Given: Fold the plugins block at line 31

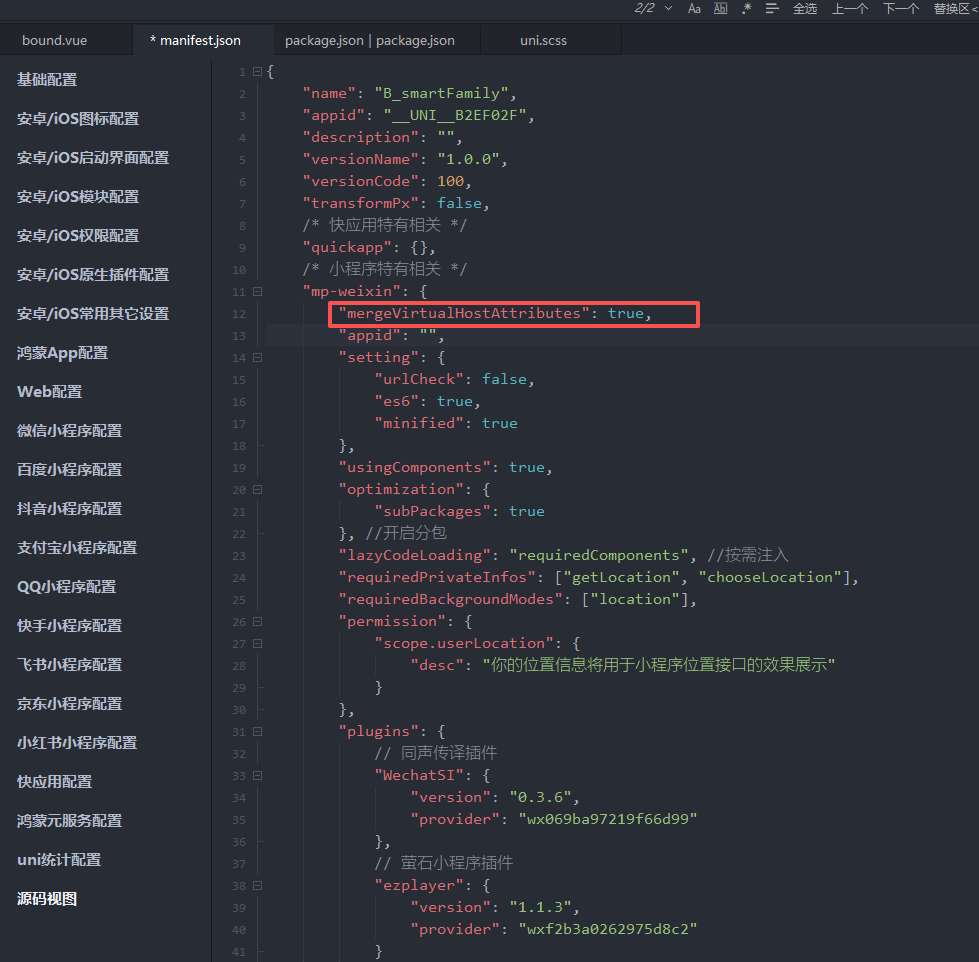Looking at the screenshot, I should (x=257, y=731).
